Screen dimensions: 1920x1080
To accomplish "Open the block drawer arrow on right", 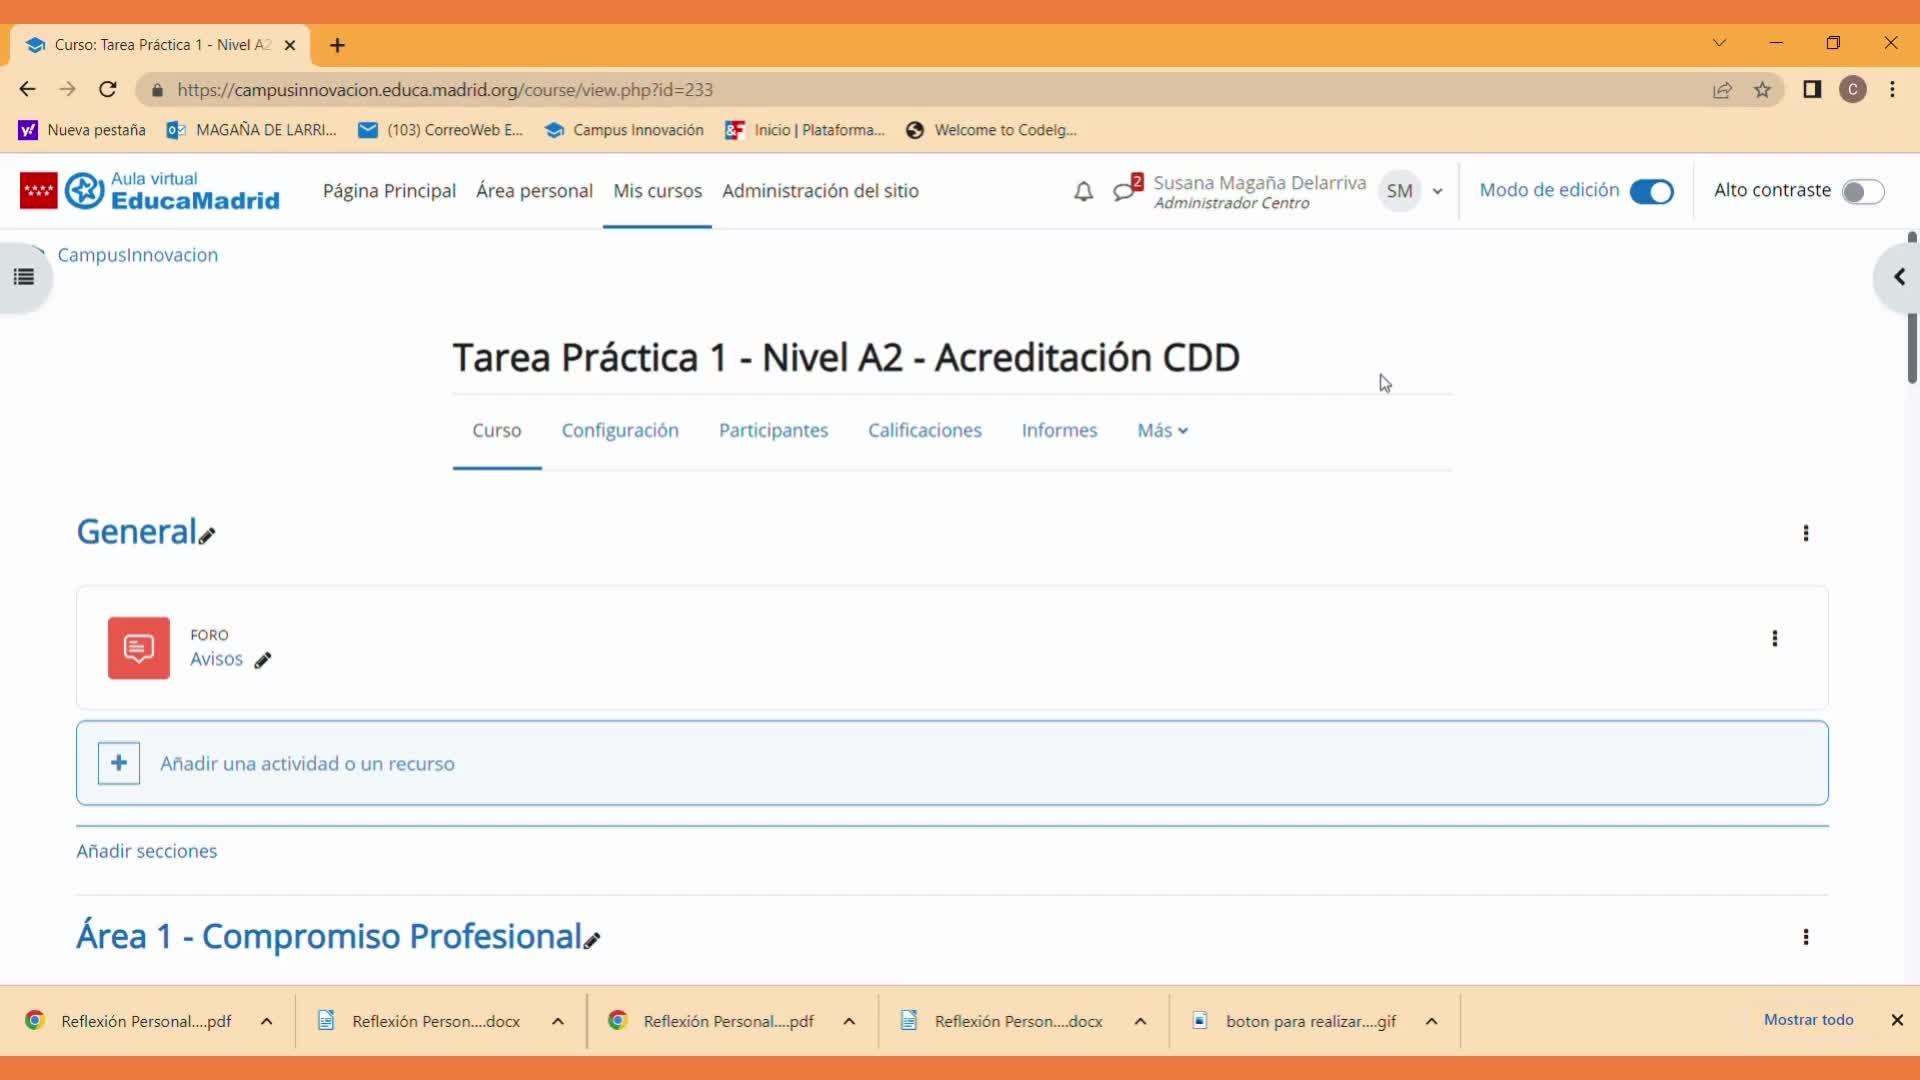I will (x=1897, y=277).
